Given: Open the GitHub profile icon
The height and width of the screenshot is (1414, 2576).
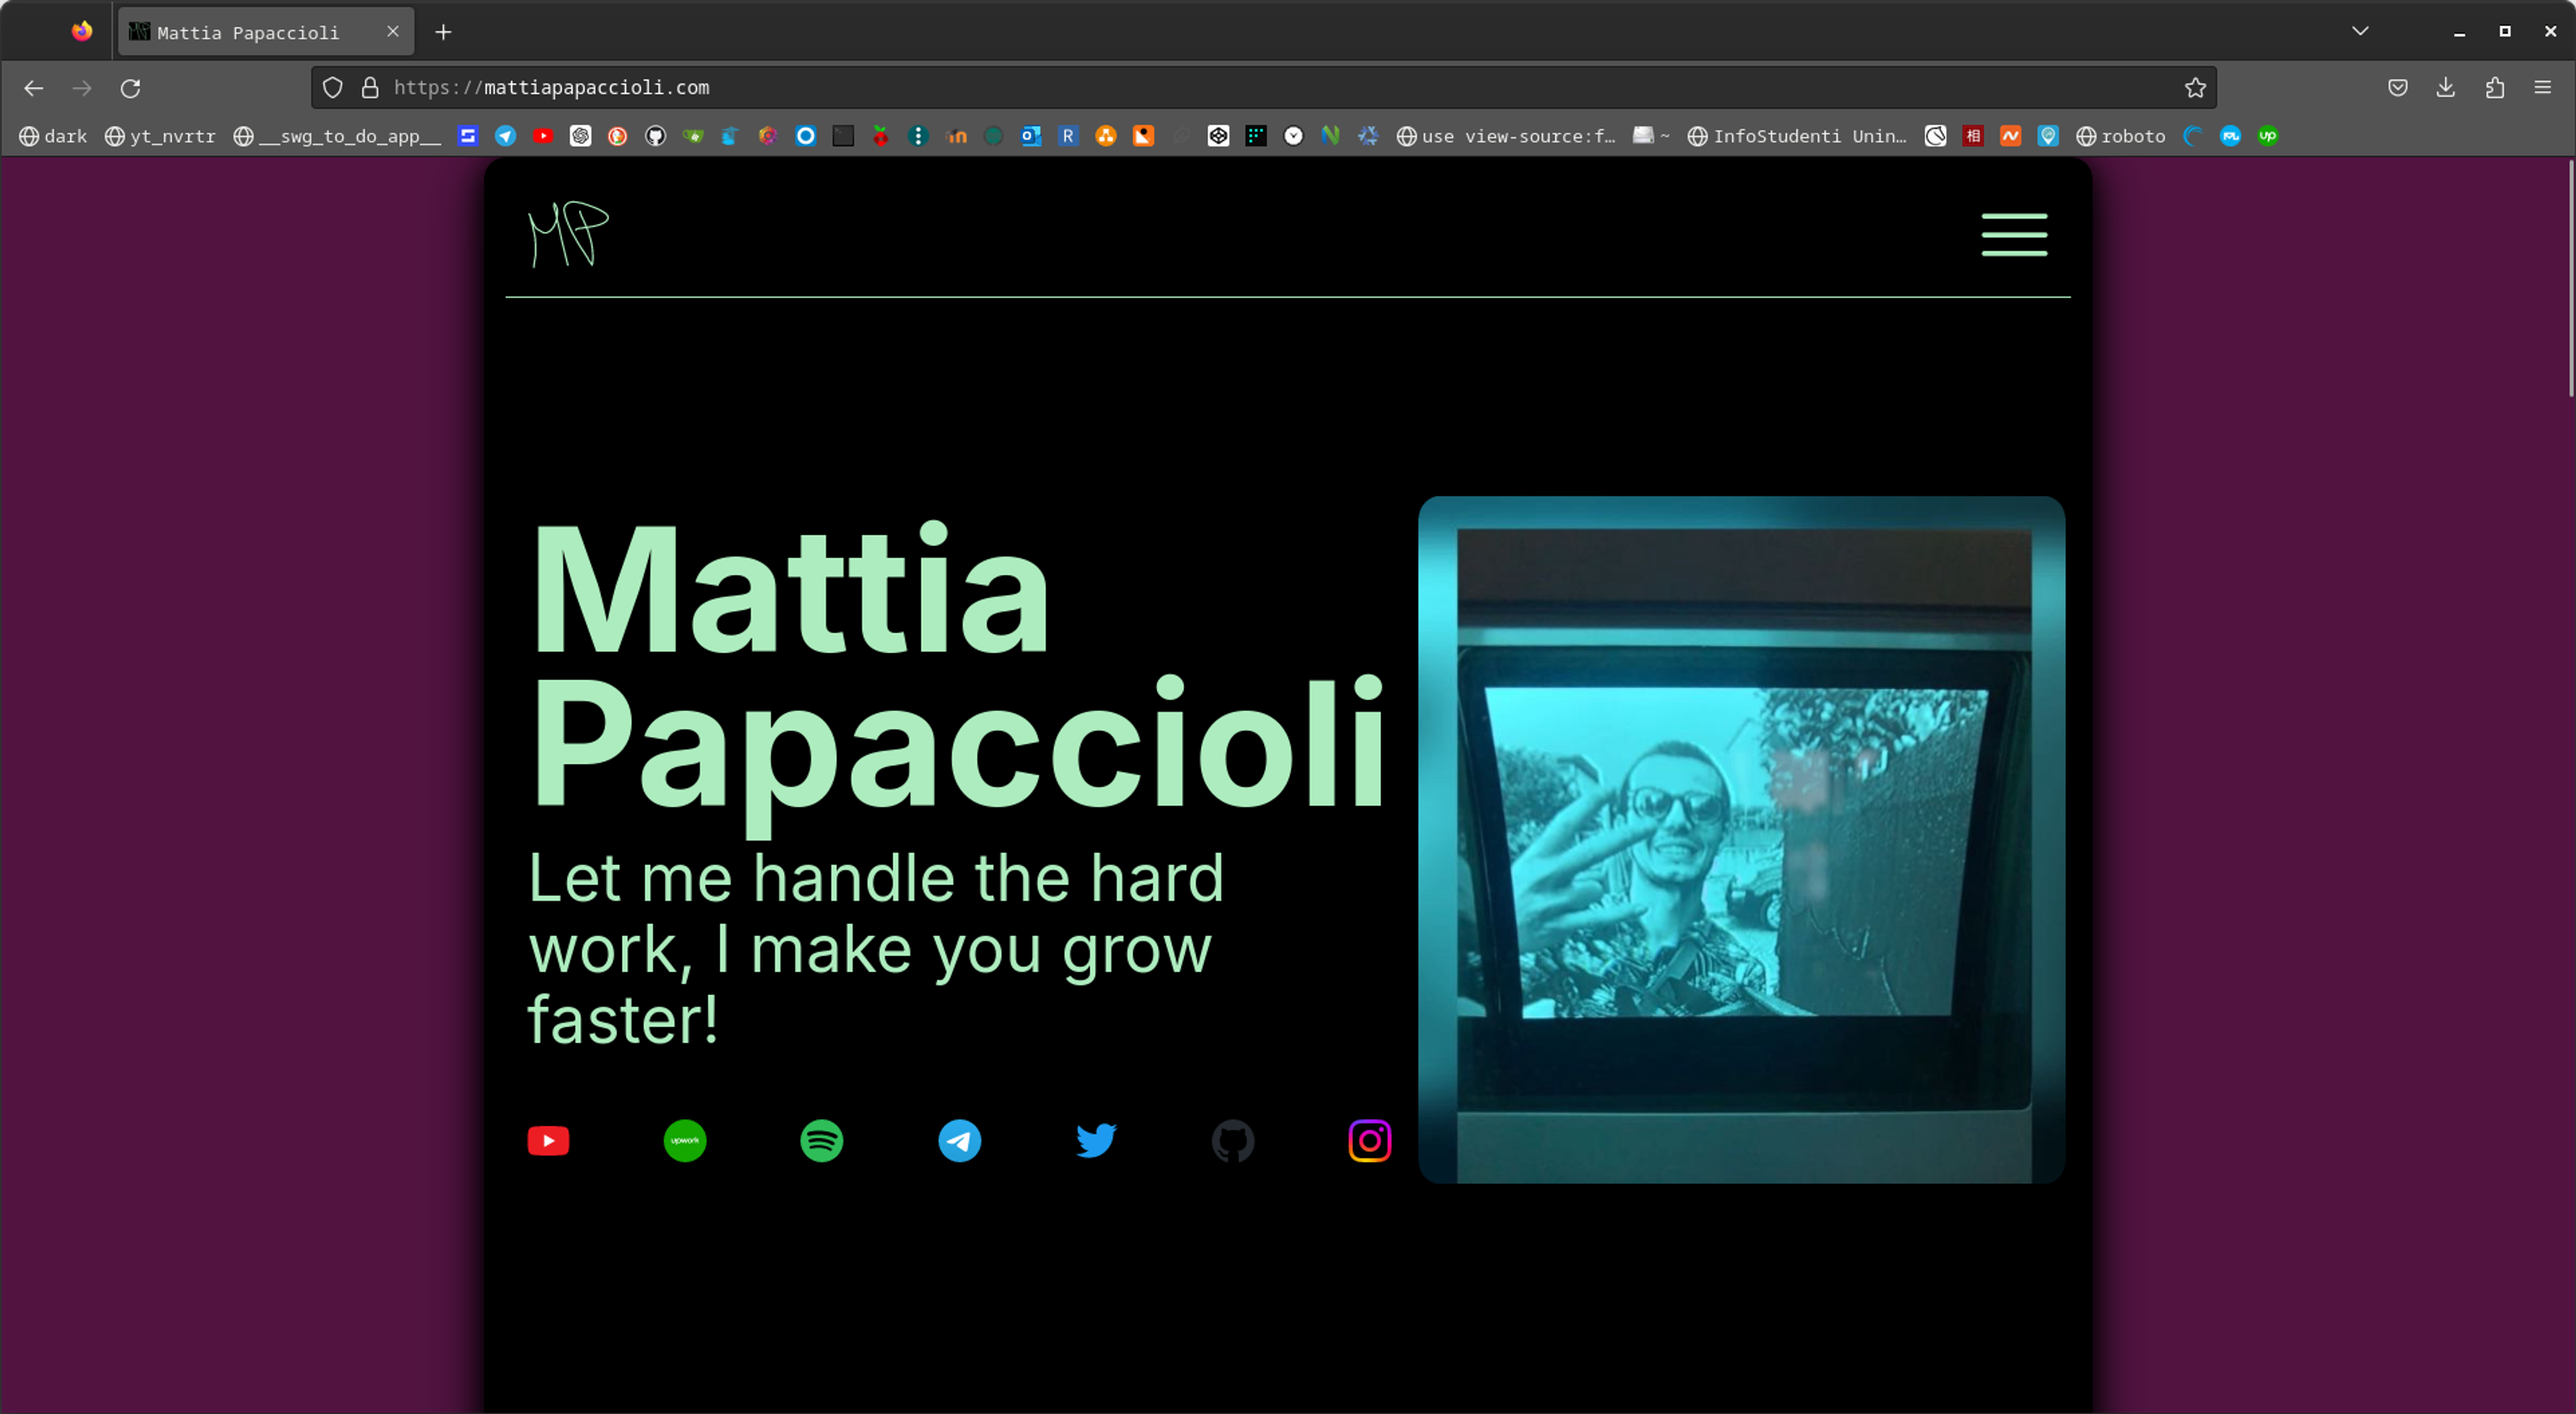Looking at the screenshot, I should (1233, 1141).
